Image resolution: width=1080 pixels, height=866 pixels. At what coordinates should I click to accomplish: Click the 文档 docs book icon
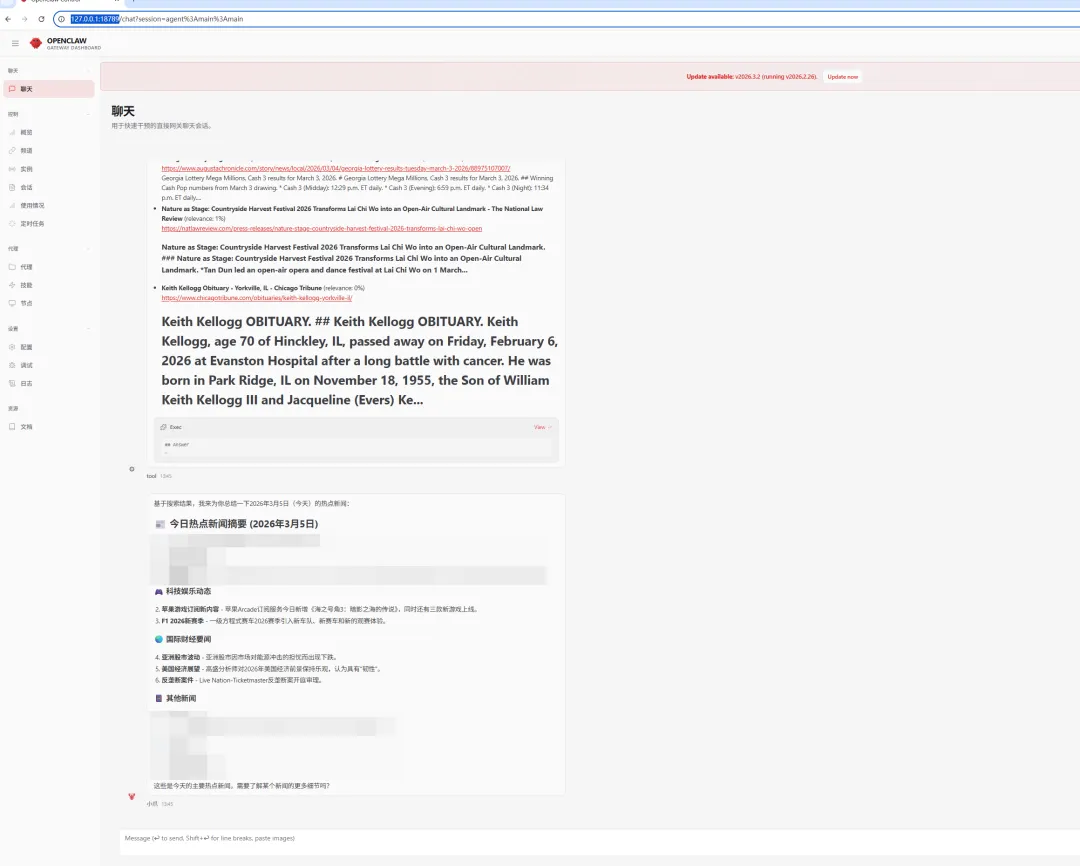(12, 426)
